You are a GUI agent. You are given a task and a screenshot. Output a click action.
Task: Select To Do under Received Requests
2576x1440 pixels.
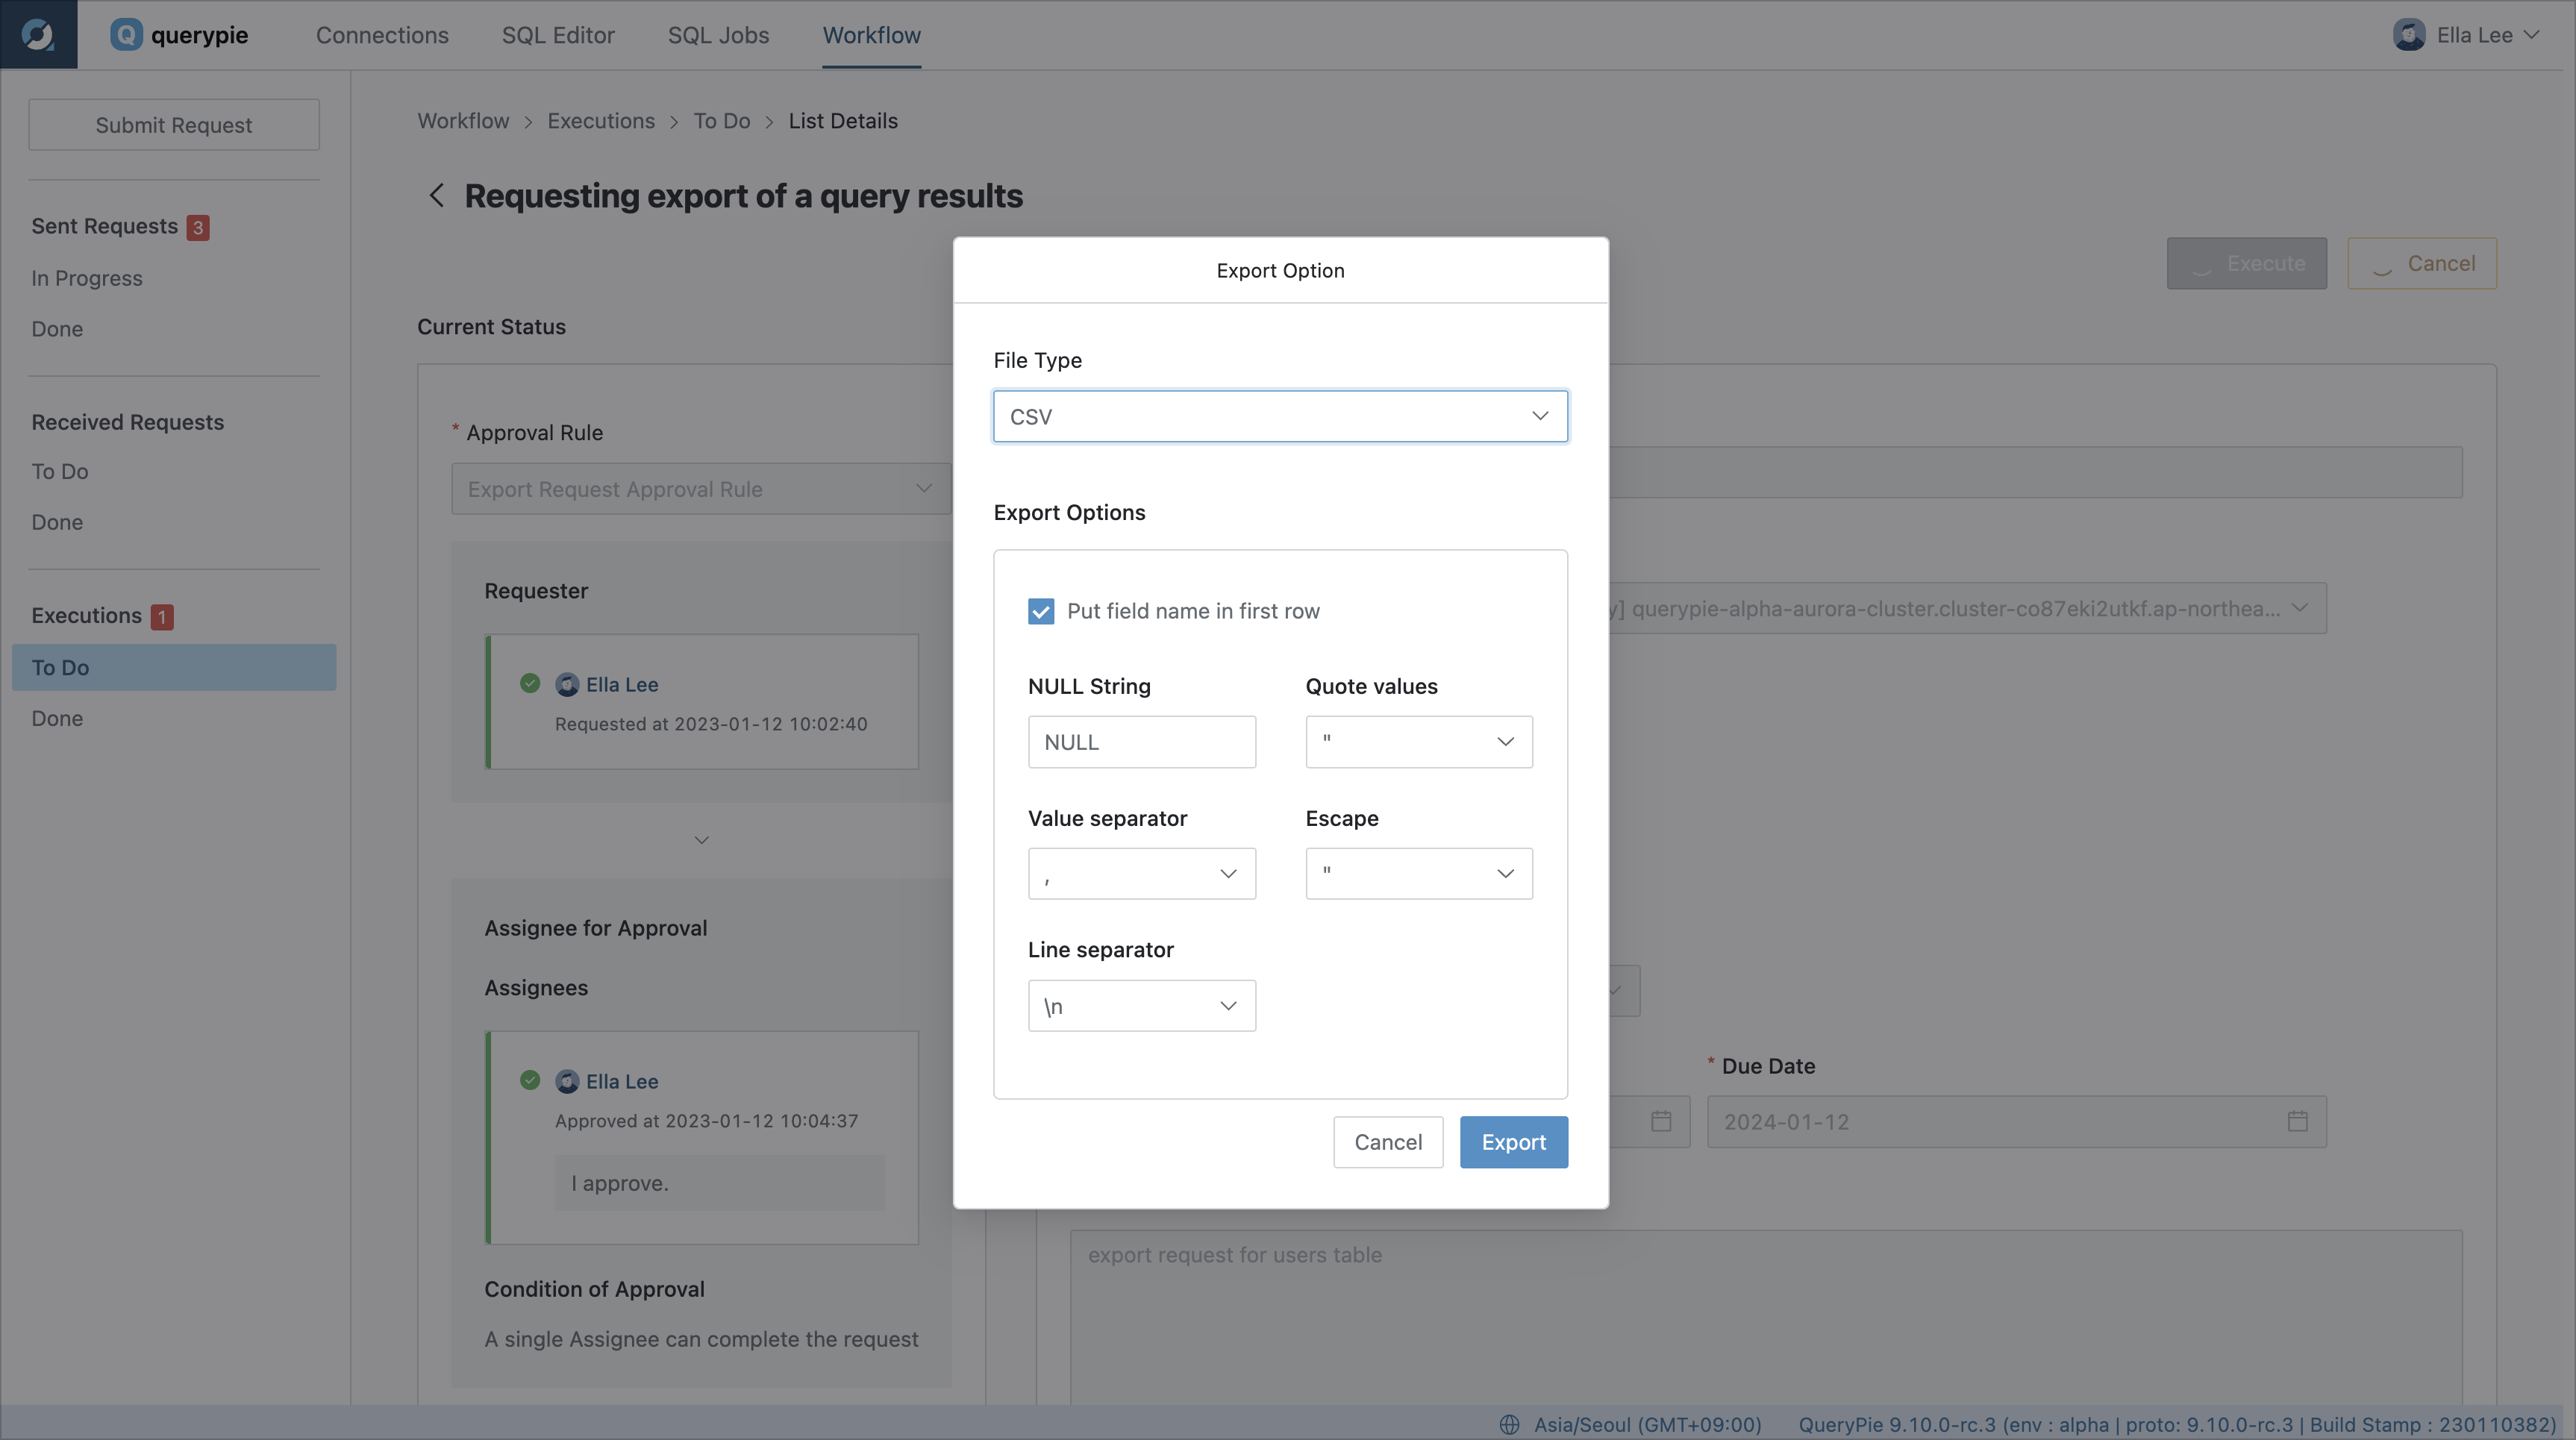(60, 471)
